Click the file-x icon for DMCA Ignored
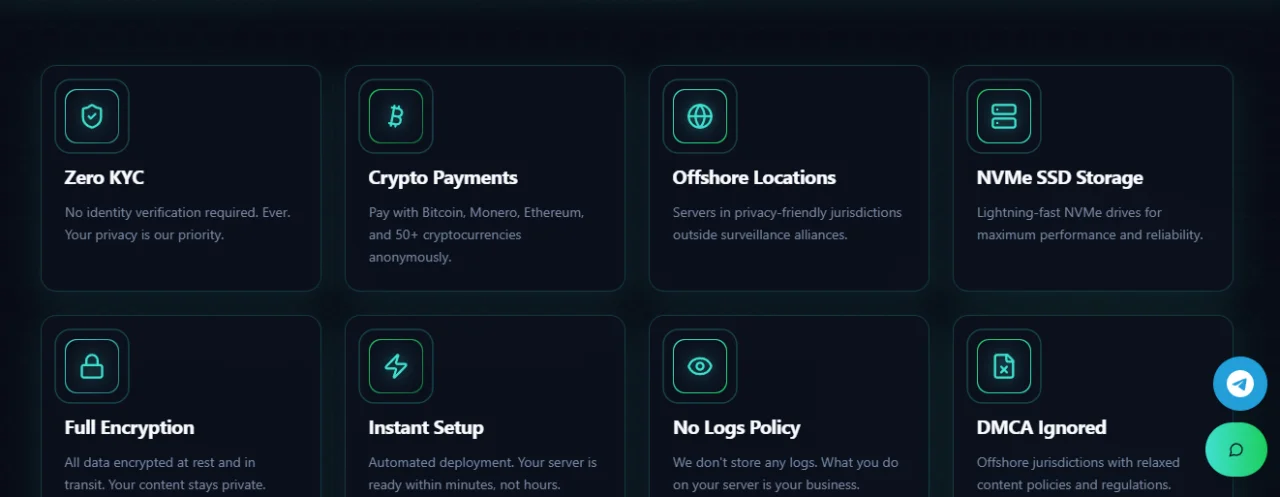 [1004, 366]
